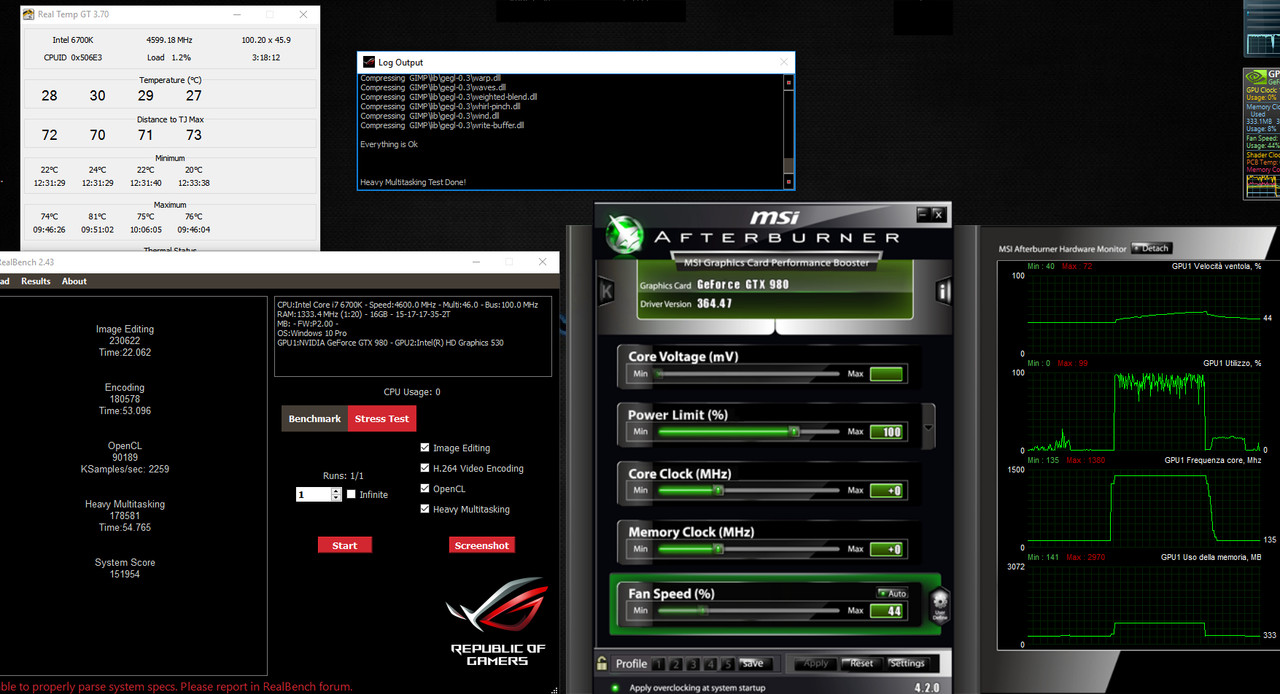This screenshot has height=694, width=1280.
Task: Click the runs count spinner arrows
Action: [335, 494]
